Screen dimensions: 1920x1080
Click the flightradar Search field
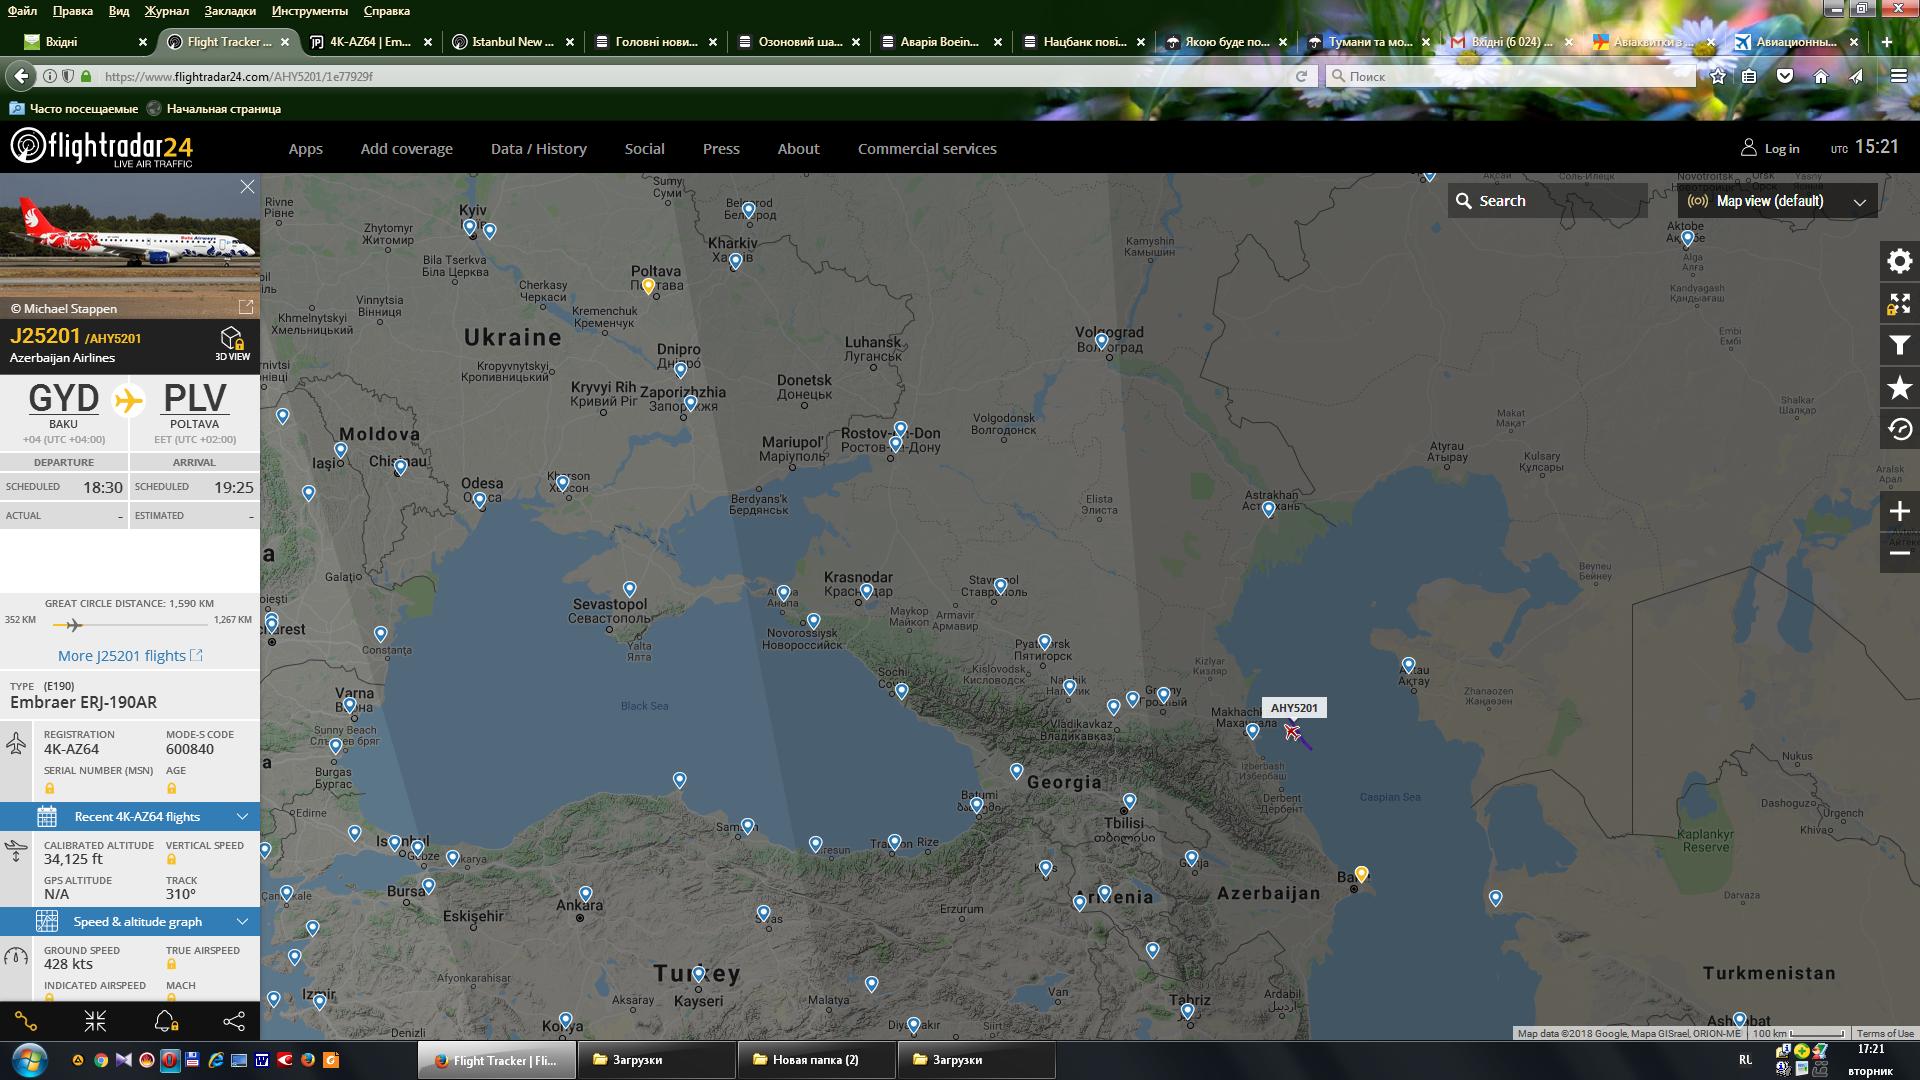coord(1546,201)
